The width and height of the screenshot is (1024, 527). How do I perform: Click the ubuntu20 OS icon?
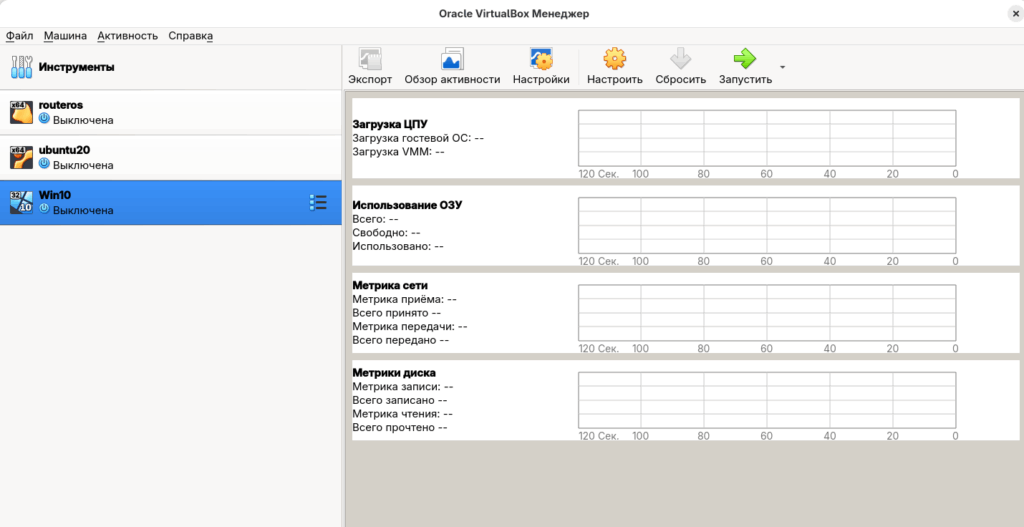click(22, 158)
